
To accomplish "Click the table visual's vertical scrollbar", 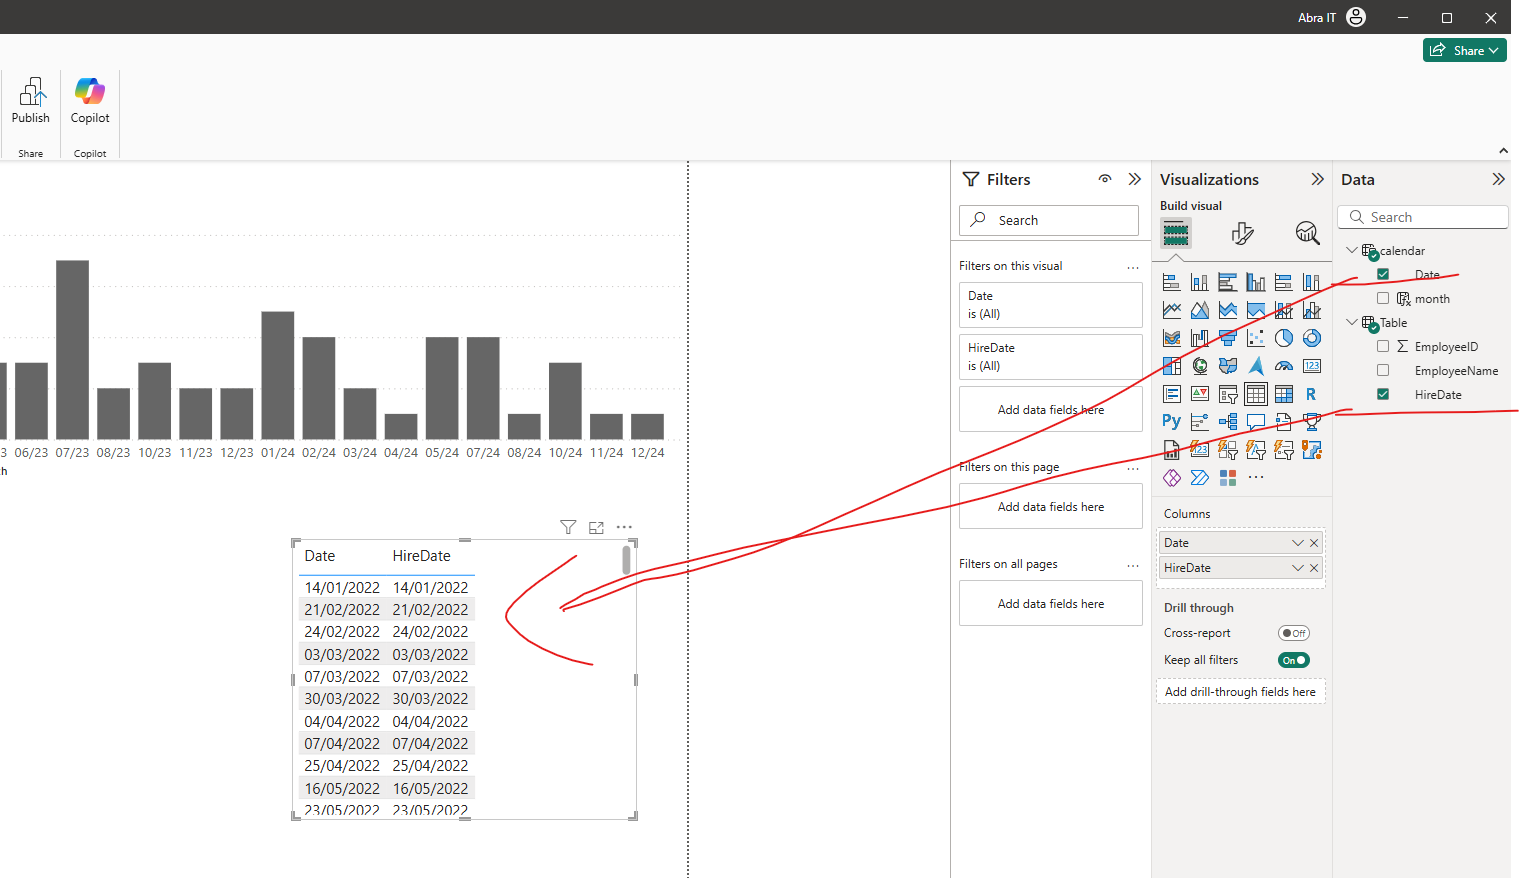I will [626, 560].
